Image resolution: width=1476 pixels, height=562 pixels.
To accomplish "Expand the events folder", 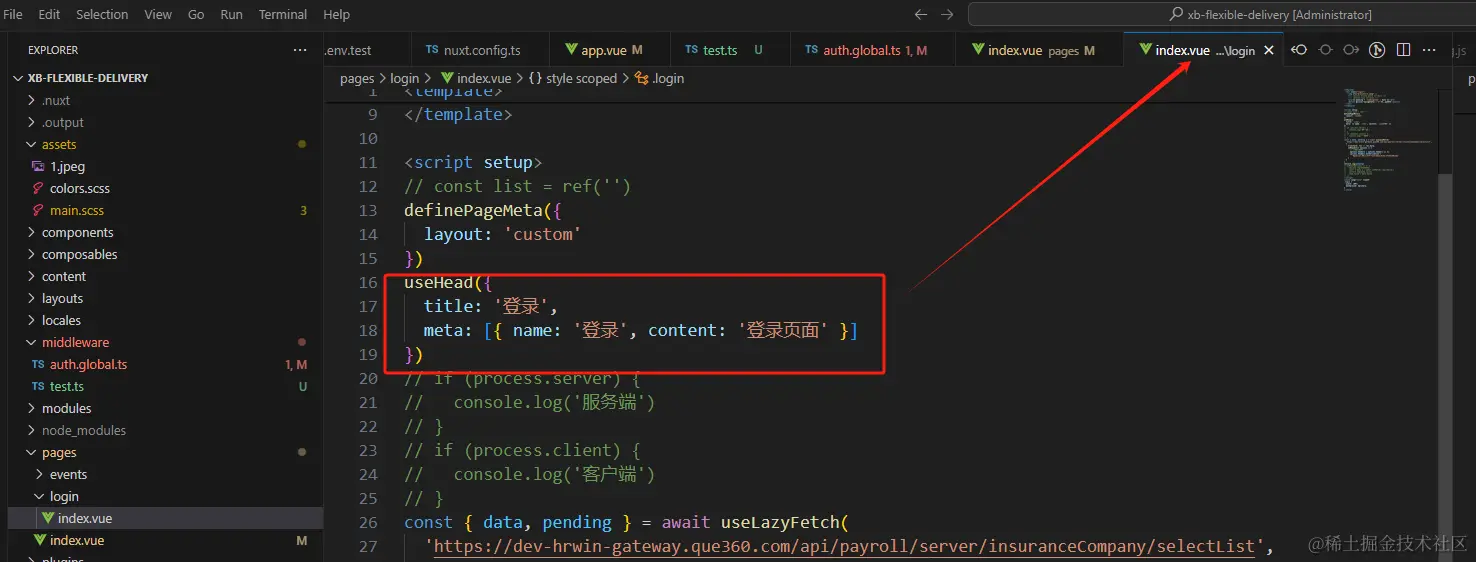I will click(x=165, y=474).
